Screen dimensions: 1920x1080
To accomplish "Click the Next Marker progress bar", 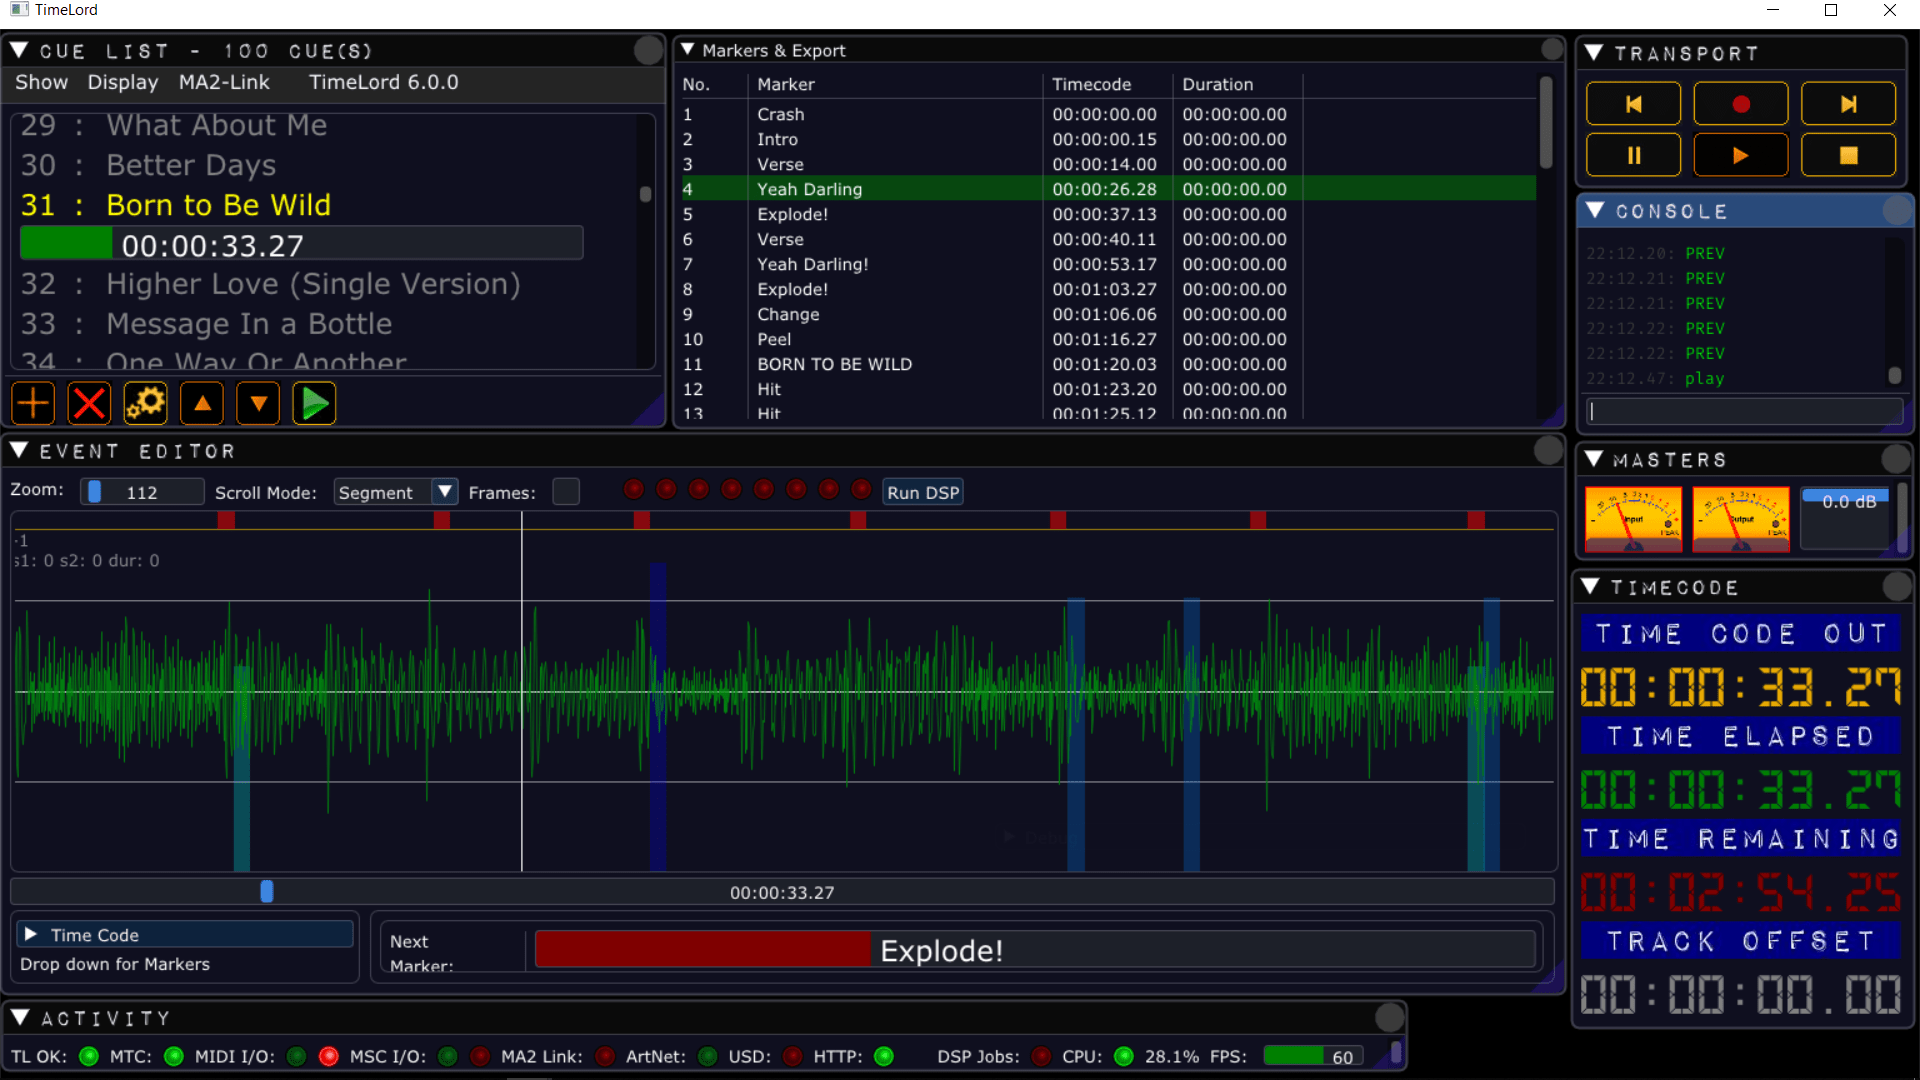I will (1035, 949).
